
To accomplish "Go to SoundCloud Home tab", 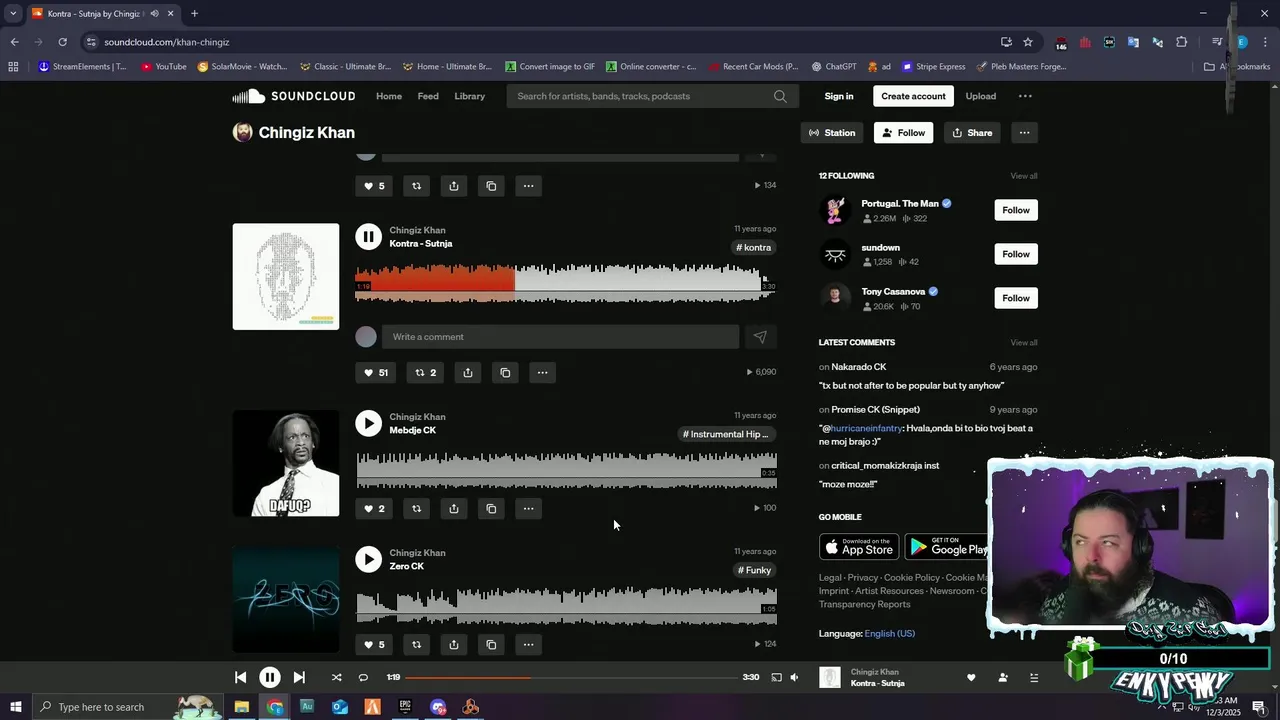I will 389,96.
